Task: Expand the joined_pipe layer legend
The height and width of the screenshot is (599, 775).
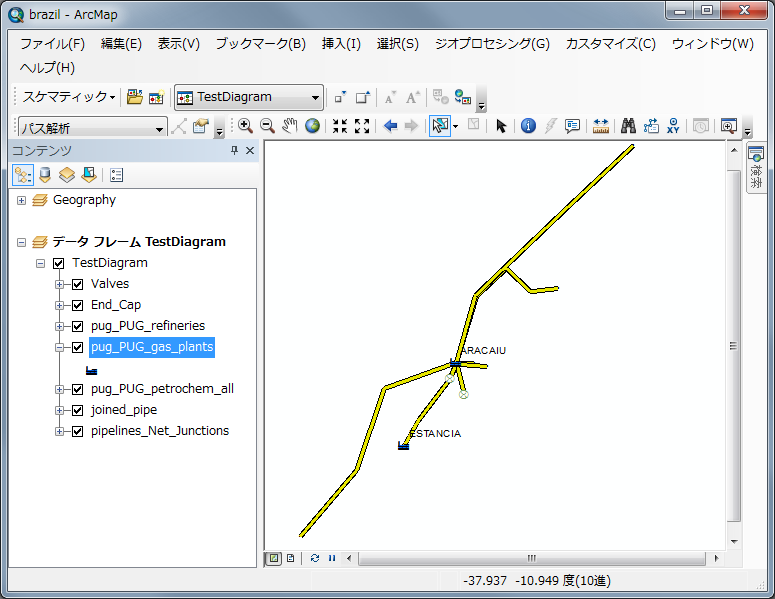Action: (59, 410)
